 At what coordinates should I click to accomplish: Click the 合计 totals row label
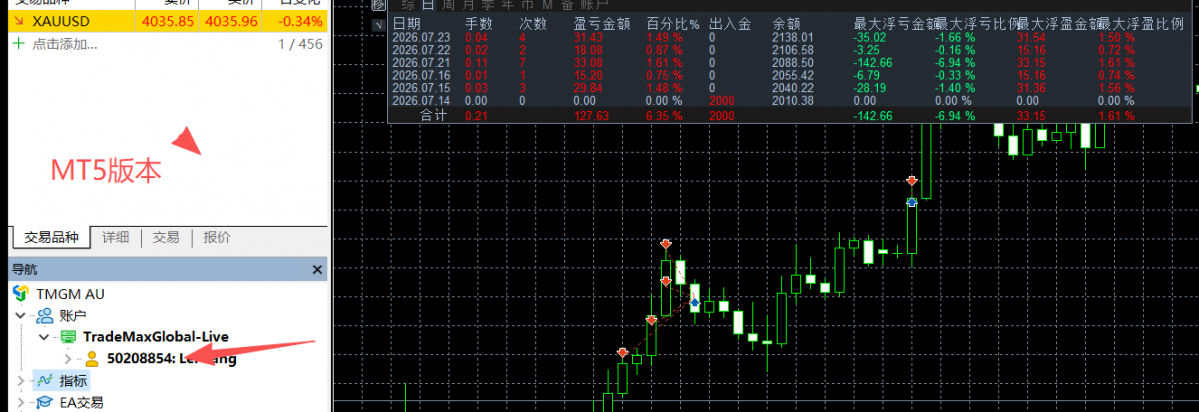[433, 116]
